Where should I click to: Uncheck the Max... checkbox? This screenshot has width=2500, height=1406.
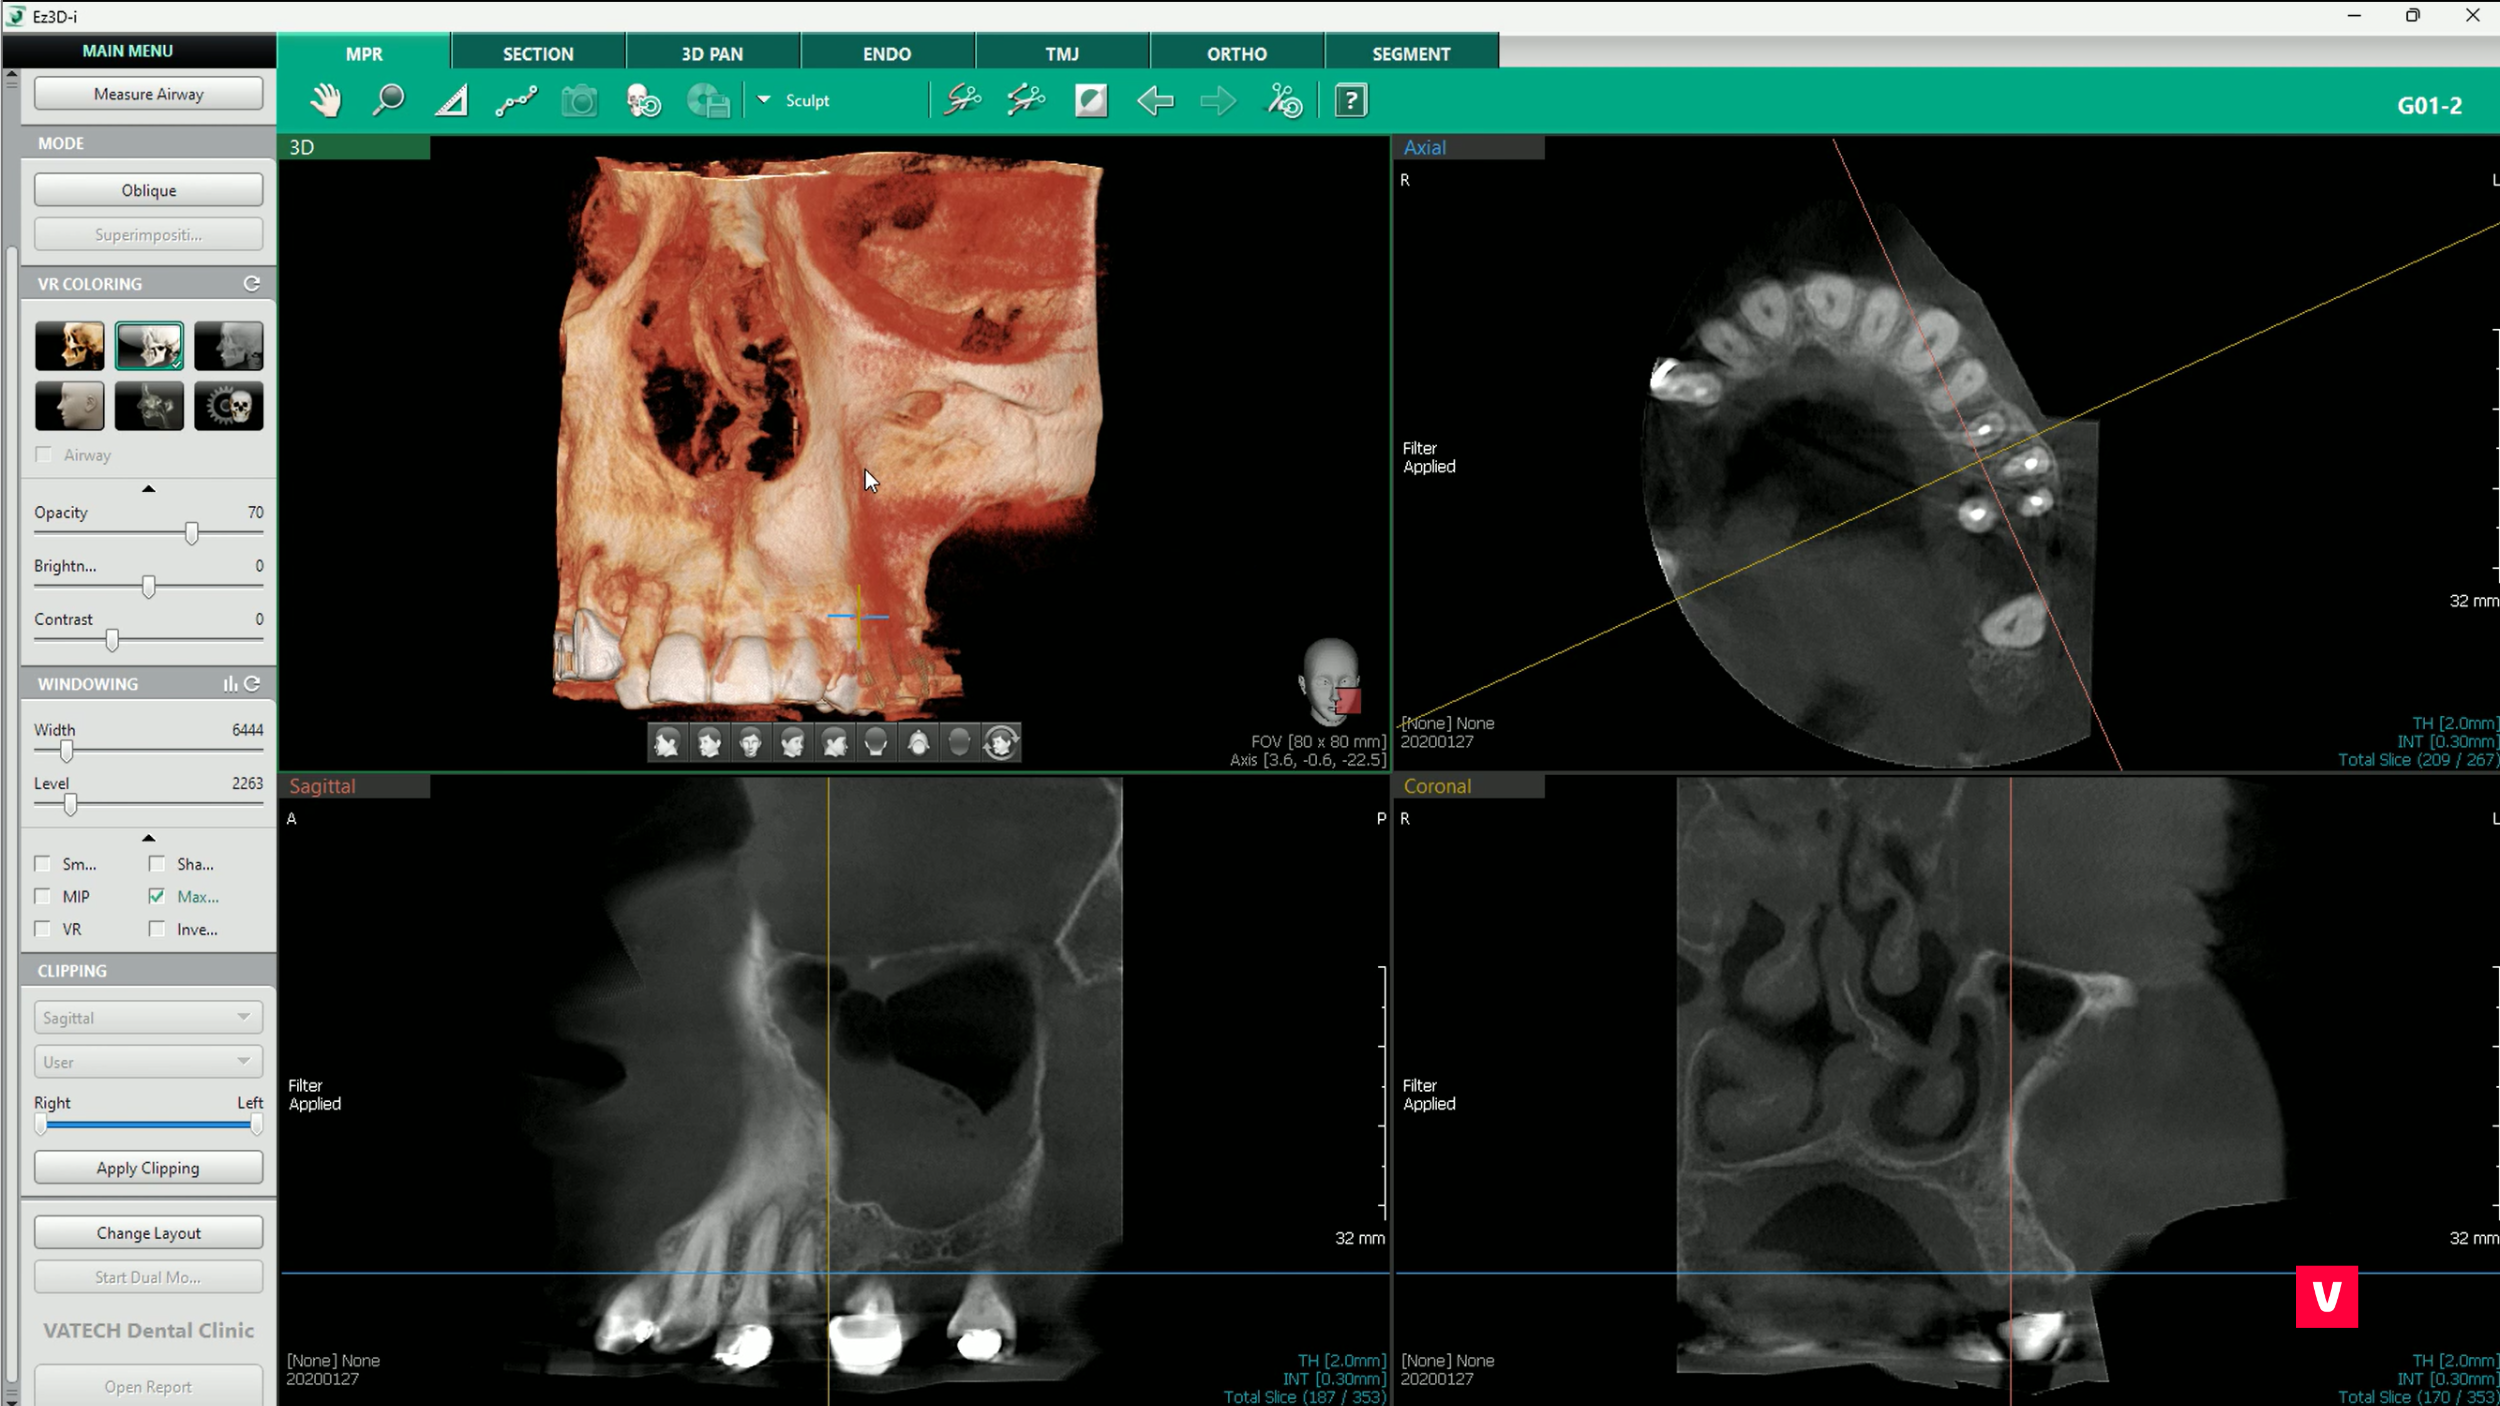157,896
